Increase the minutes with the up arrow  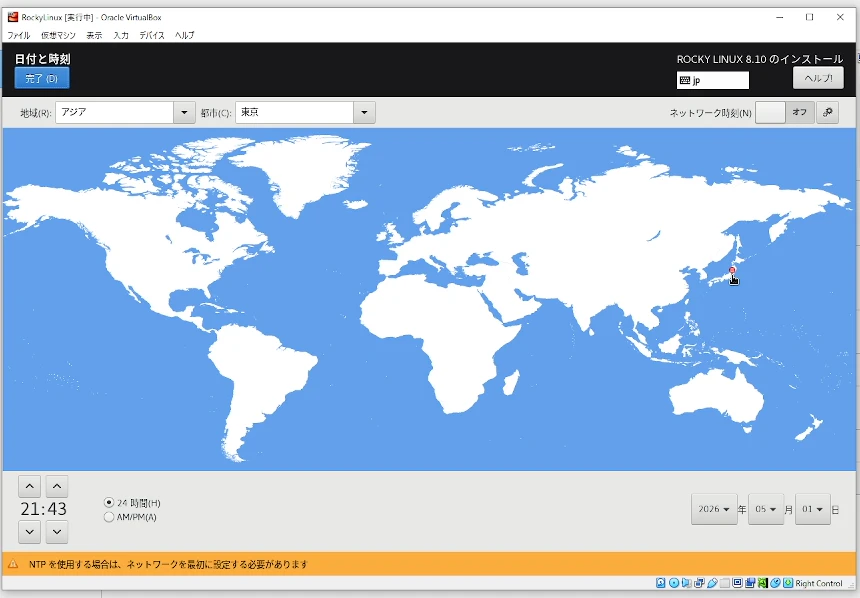click(x=57, y=486)
